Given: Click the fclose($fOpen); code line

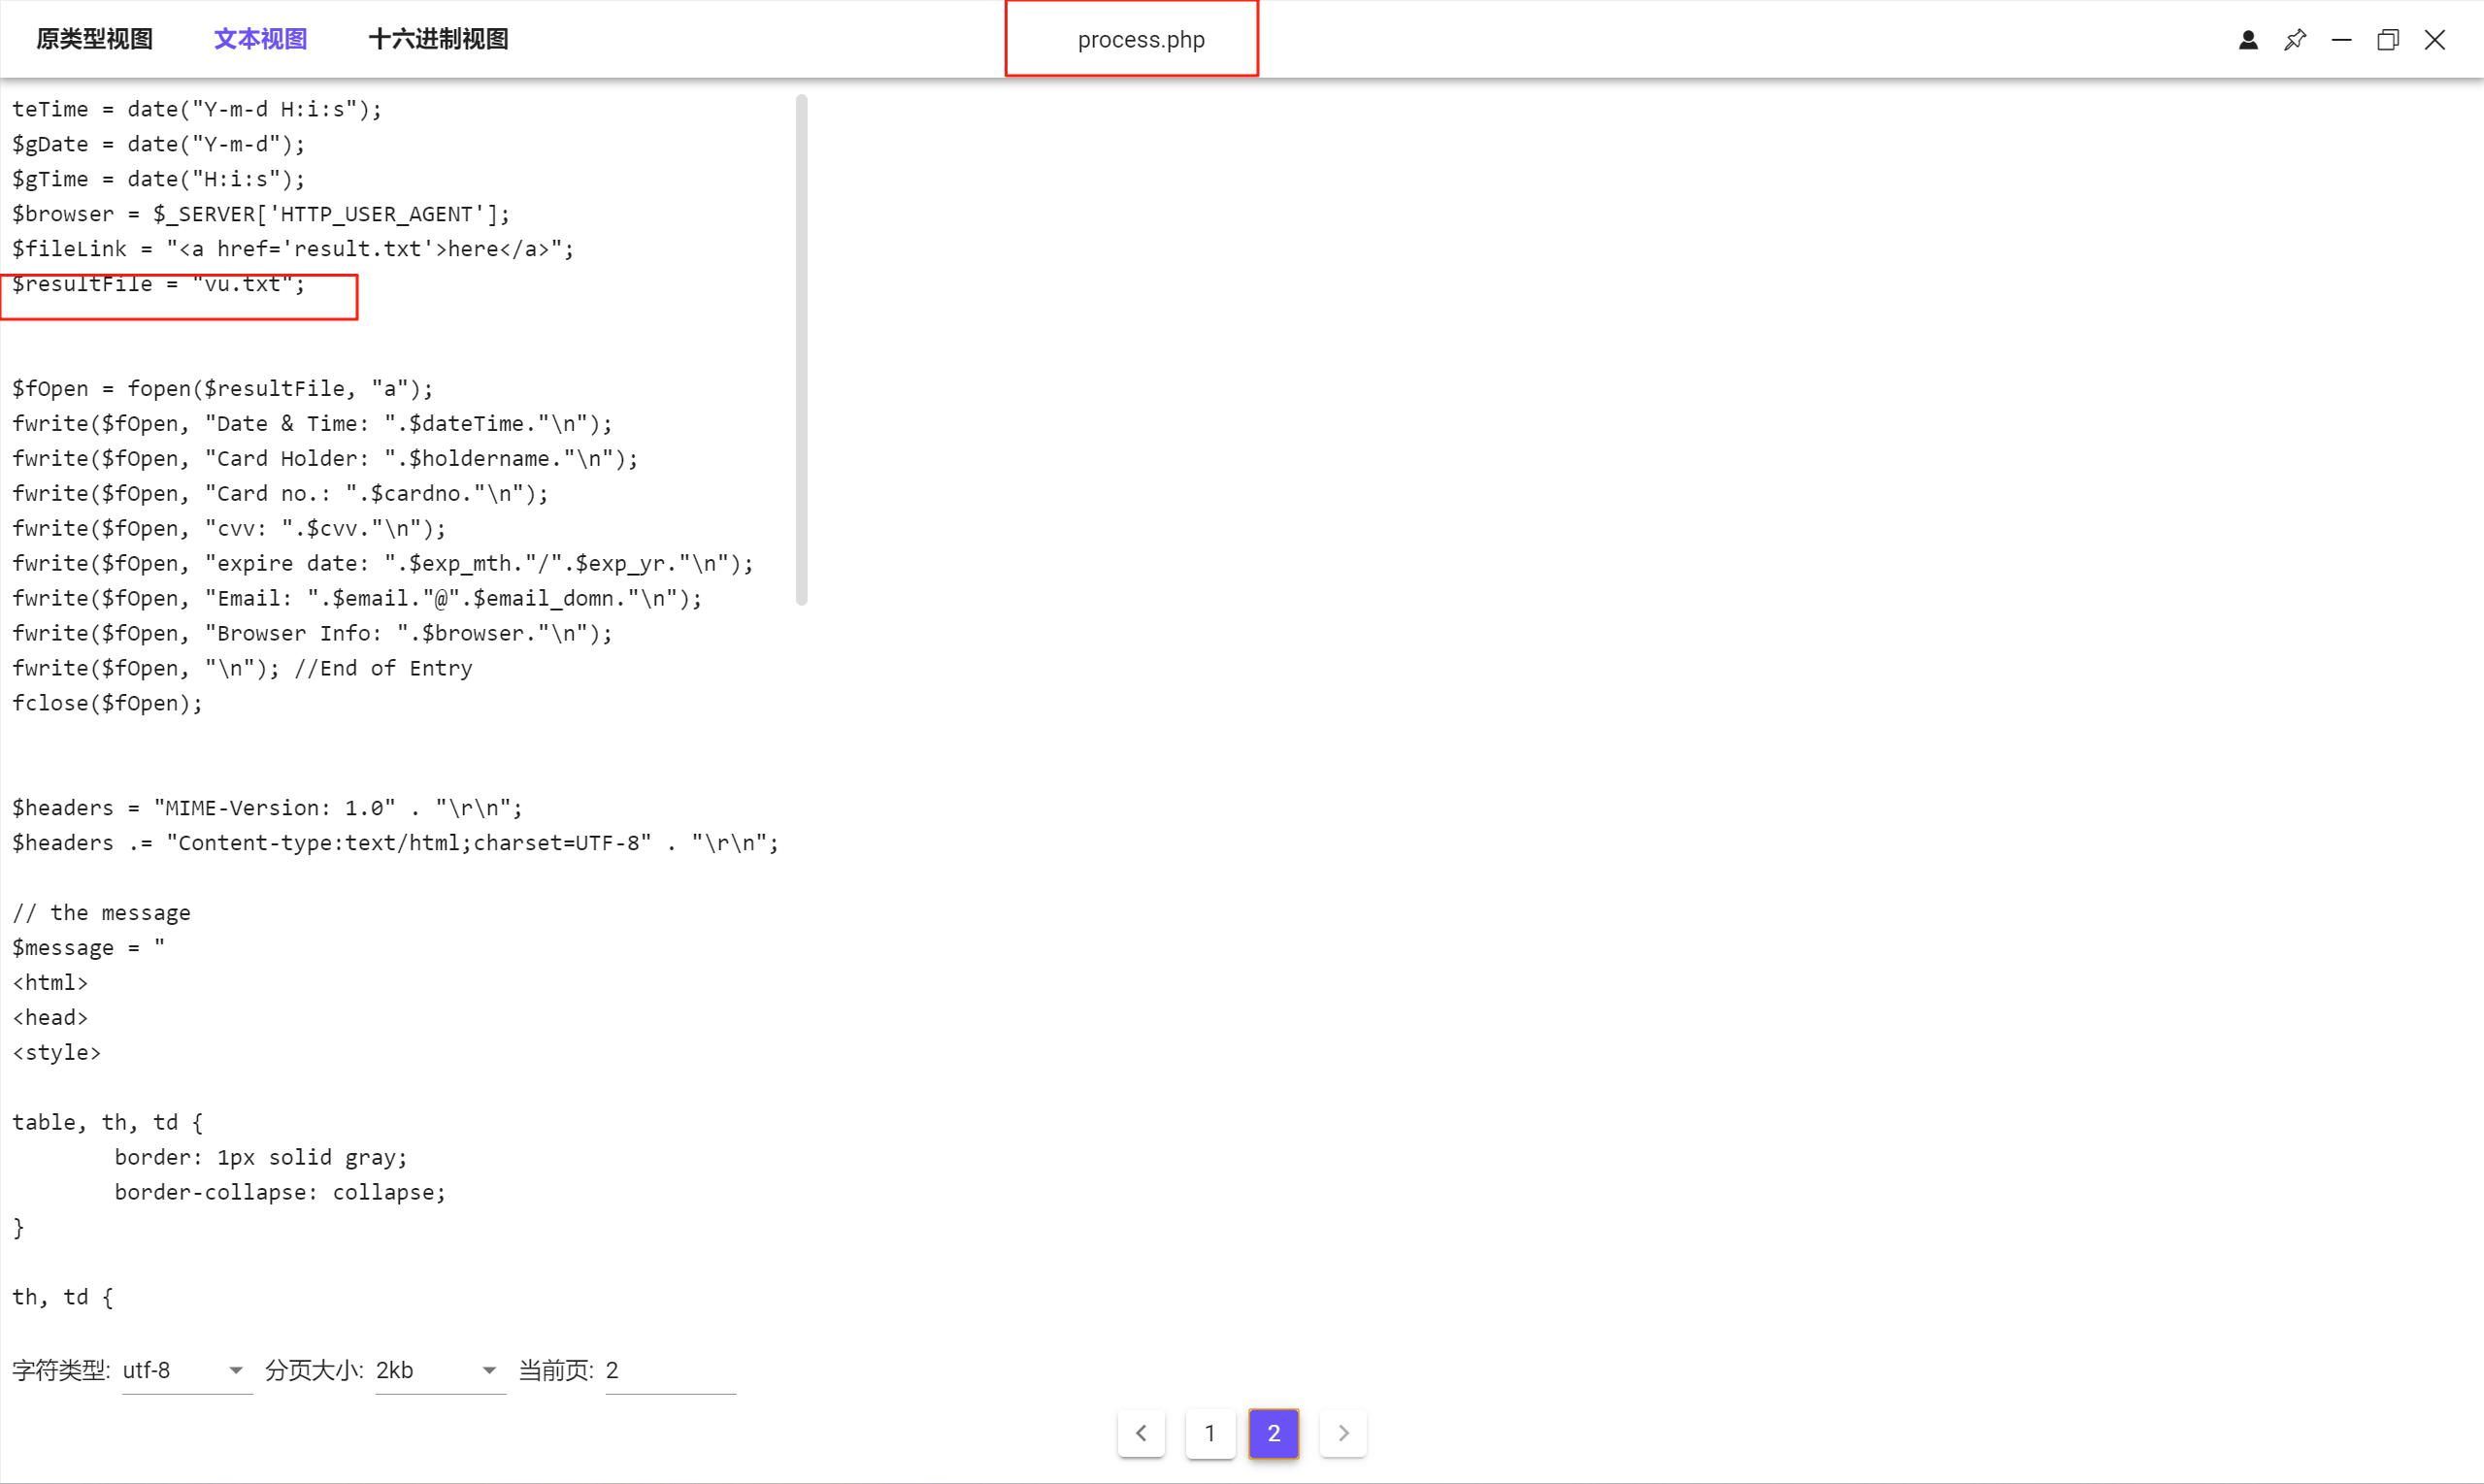Looking at the screenshot, I should (x=107, y=703).
